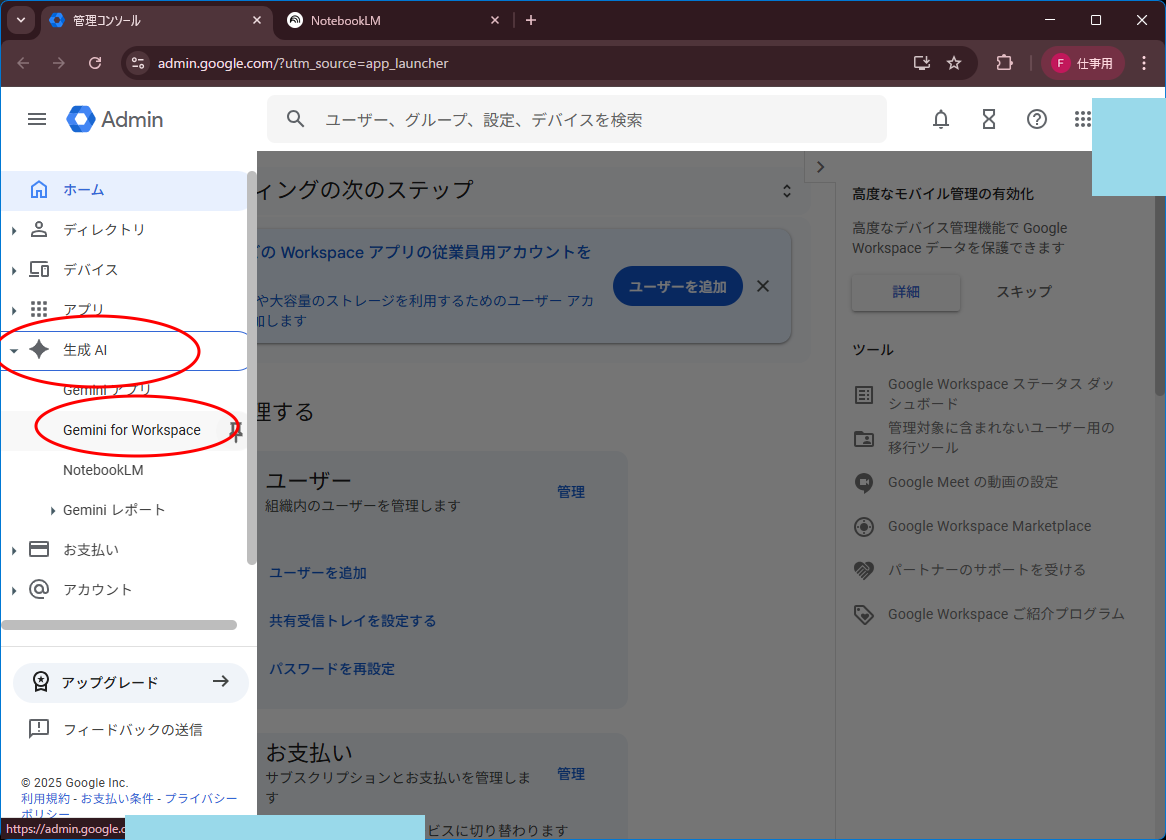Expand the Gemini レポート submenu
Screen dimensions: 1166x840
(x=53, y=510)
